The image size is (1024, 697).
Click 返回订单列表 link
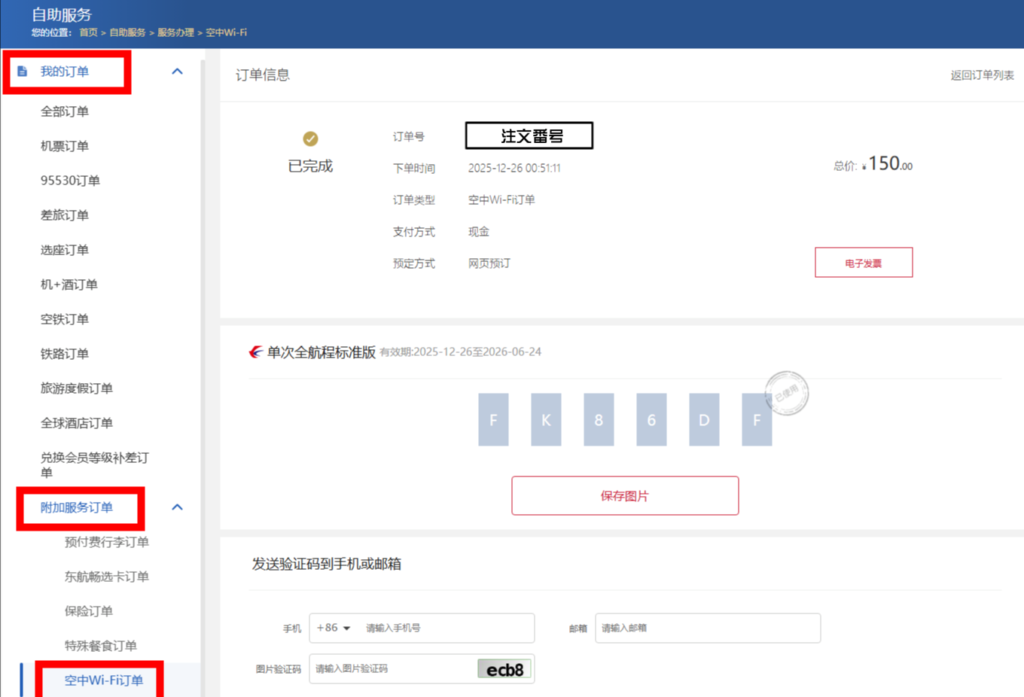point(982,76)
